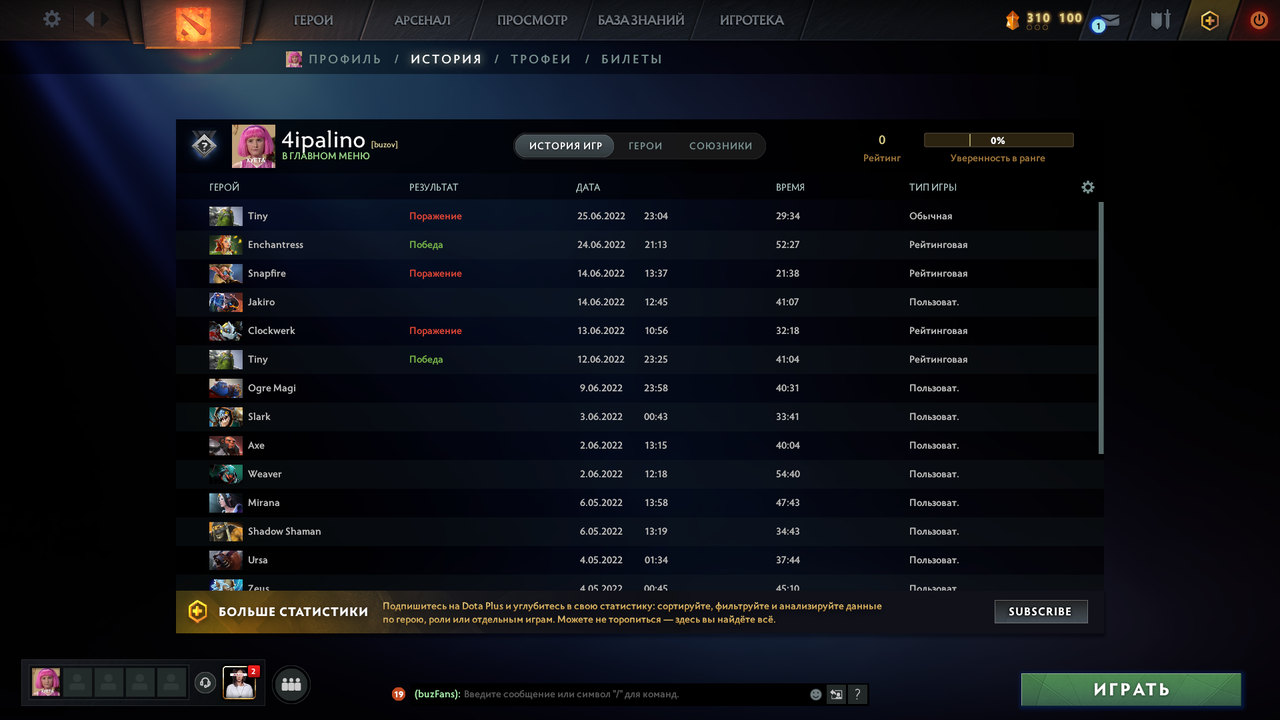Open the voice chat headset icon
Image resolution: width=1280 pixels, height=720 pixels.
[205, 683]
